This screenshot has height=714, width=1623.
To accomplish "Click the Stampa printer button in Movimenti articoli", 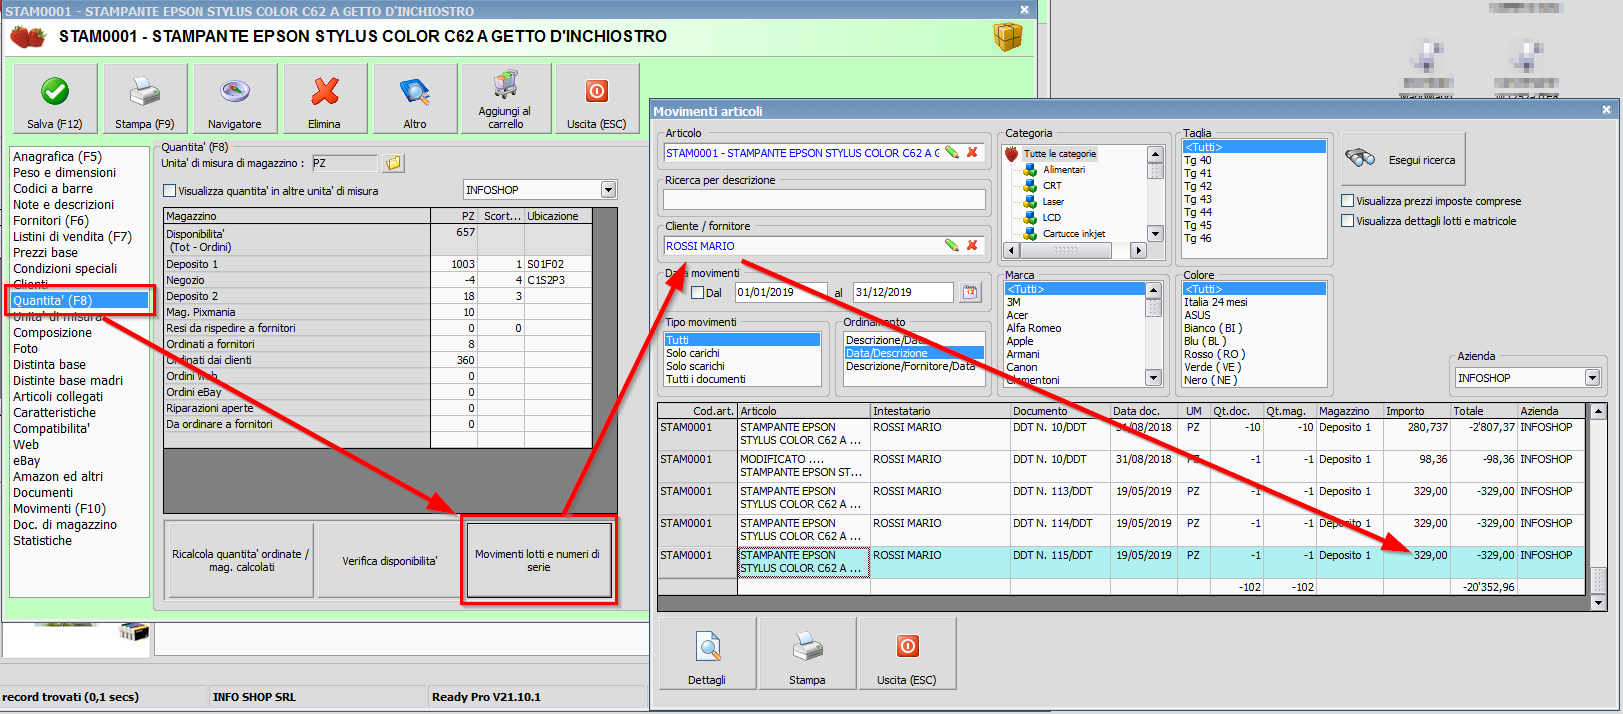I will (807, 653).
